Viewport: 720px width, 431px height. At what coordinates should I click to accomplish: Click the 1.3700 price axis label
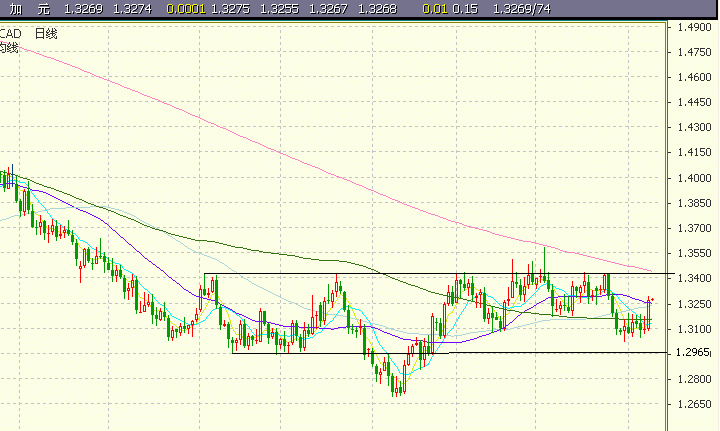click(x=694, y=228)
